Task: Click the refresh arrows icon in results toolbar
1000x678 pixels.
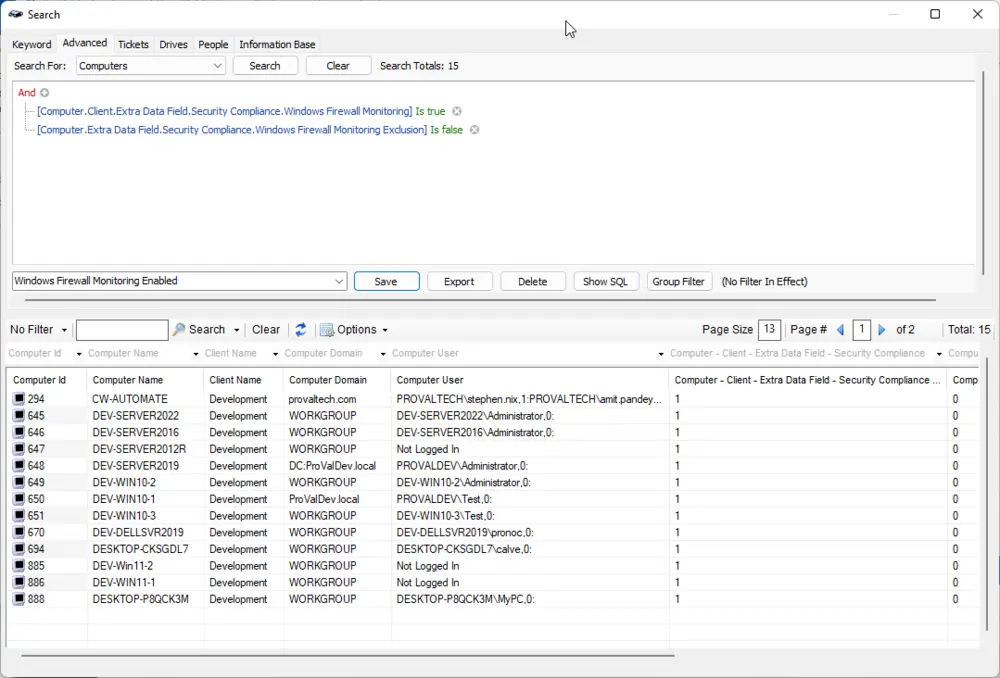Action: tap(301, 330)
